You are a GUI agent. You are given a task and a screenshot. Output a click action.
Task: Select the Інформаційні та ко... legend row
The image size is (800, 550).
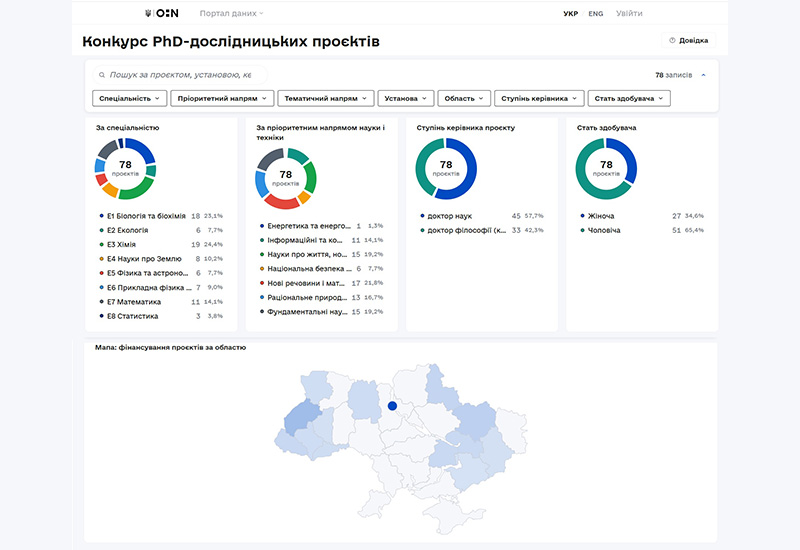pyautogui.click(x=321, y=240)
